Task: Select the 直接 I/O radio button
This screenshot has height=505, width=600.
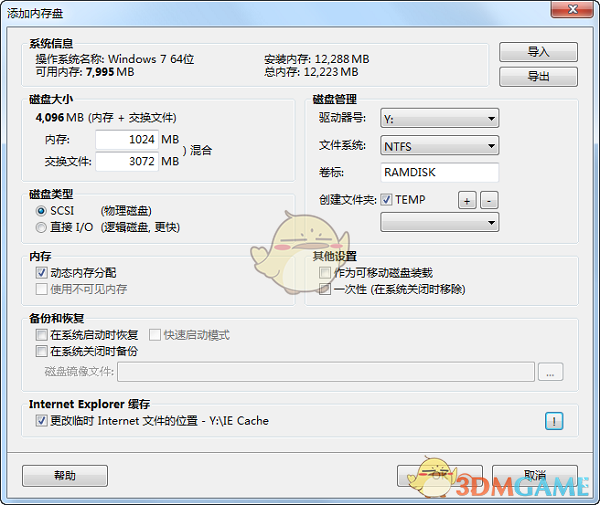Action: (x=41, y=227)
